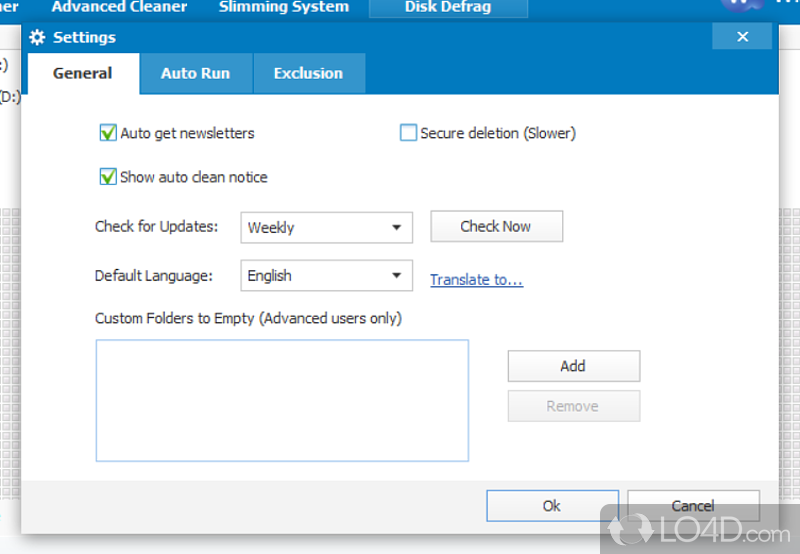Switch to the General tab
The image size is (800, 554).
[x=82, y=74]
